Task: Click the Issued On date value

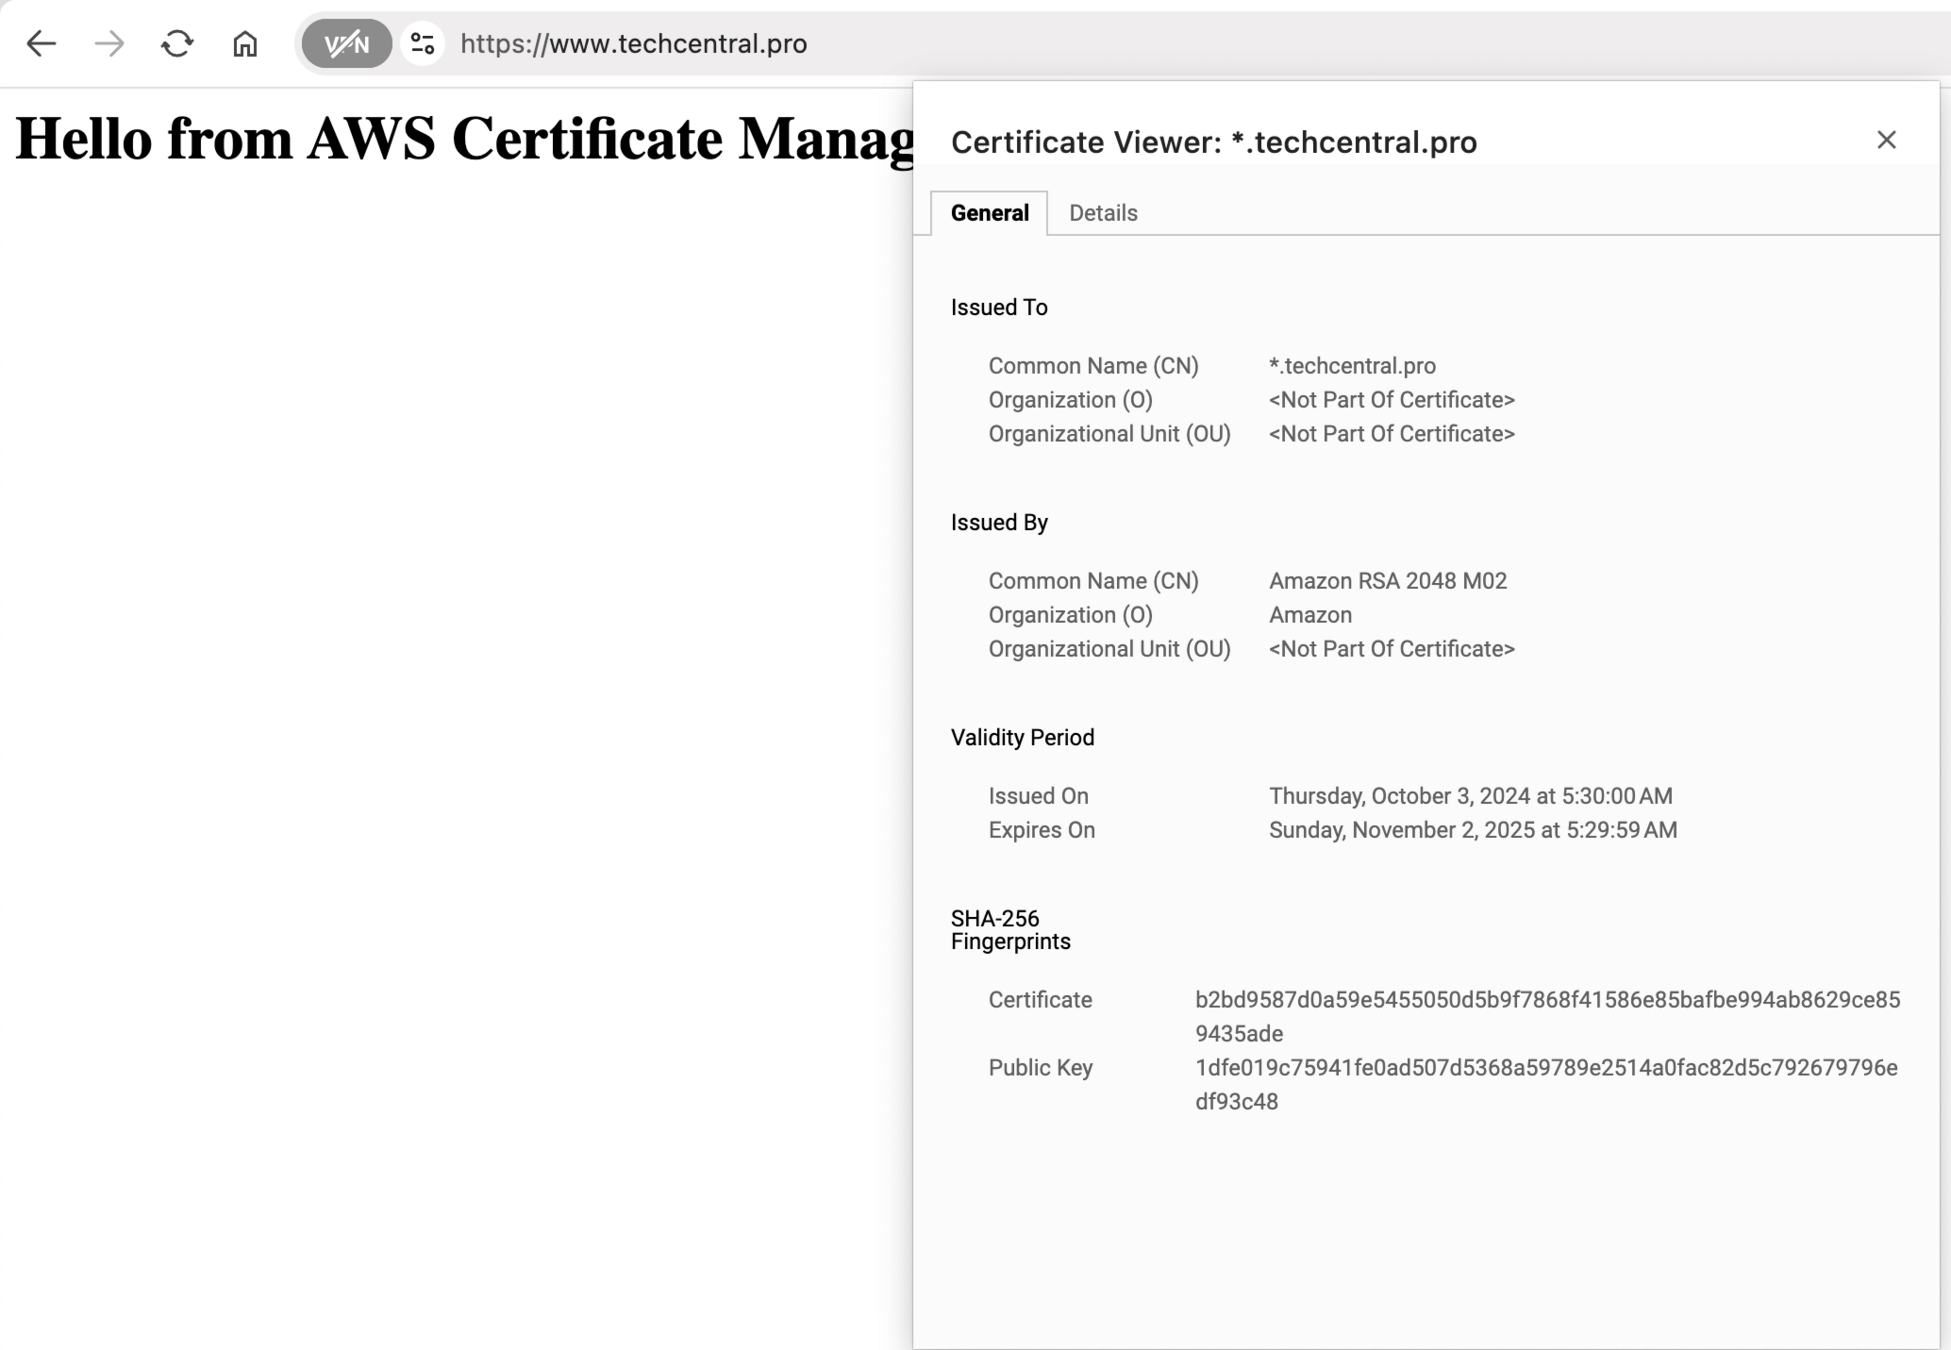Action: coord(1470,796)
